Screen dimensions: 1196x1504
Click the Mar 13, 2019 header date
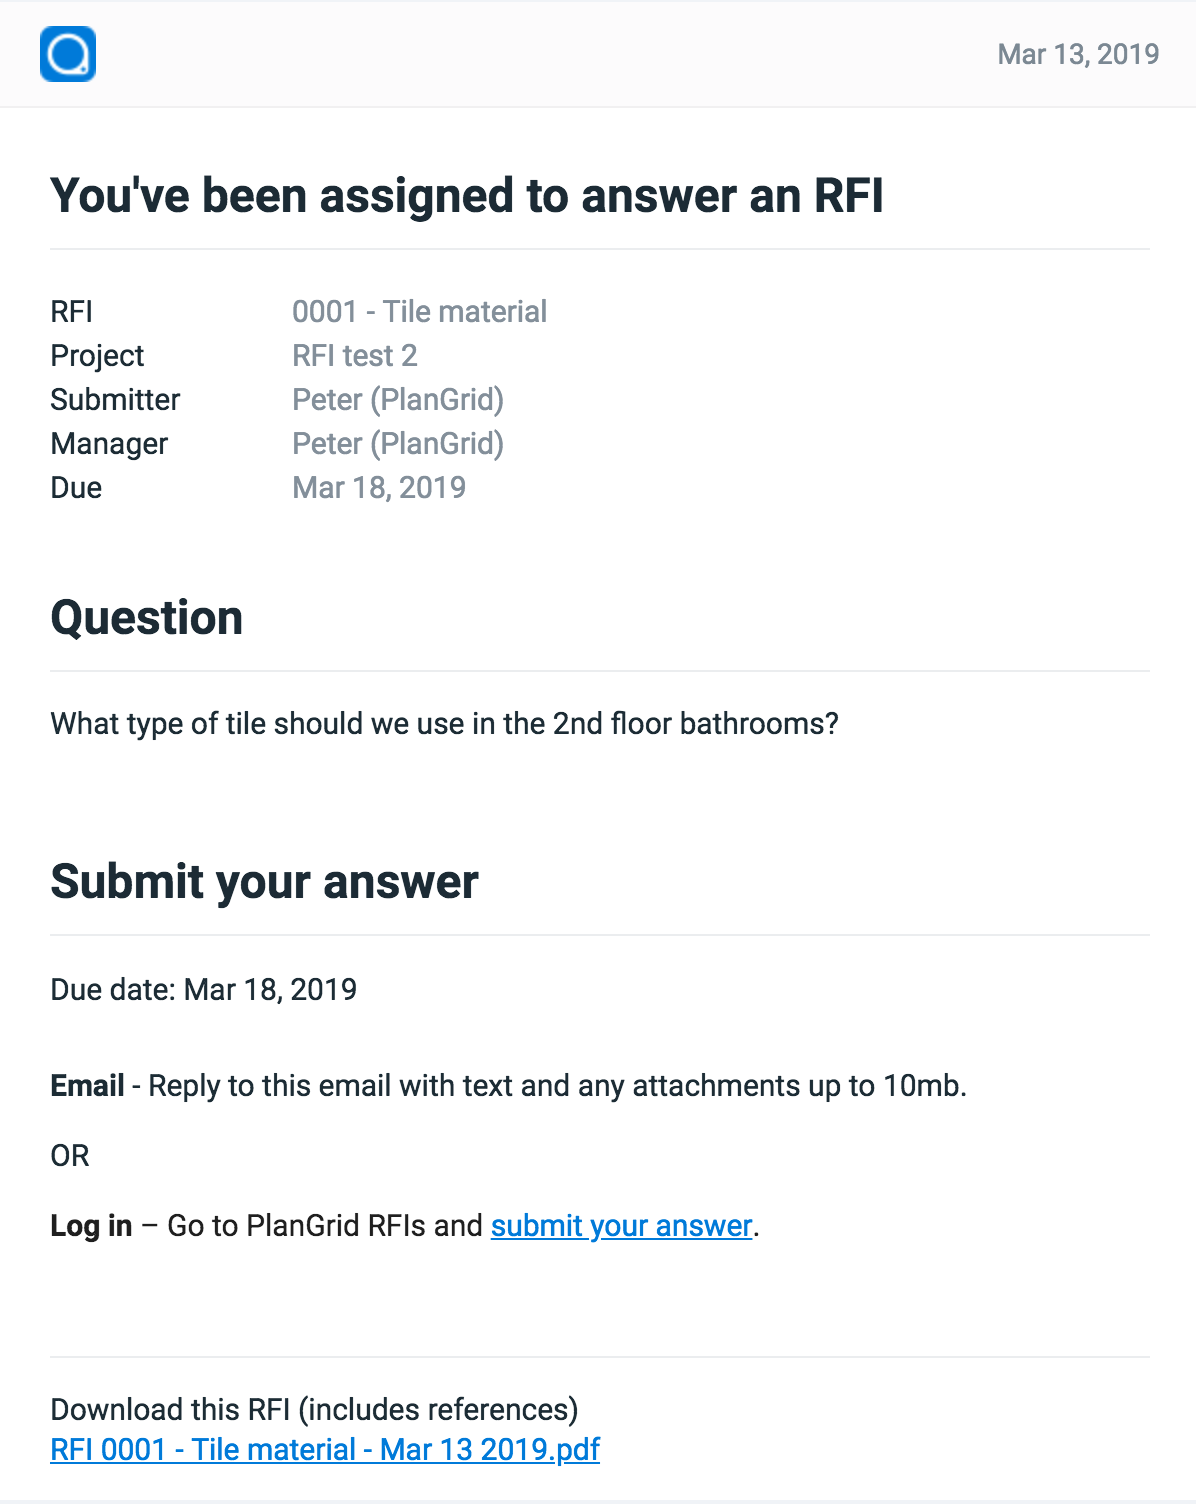click(1078, 54)
